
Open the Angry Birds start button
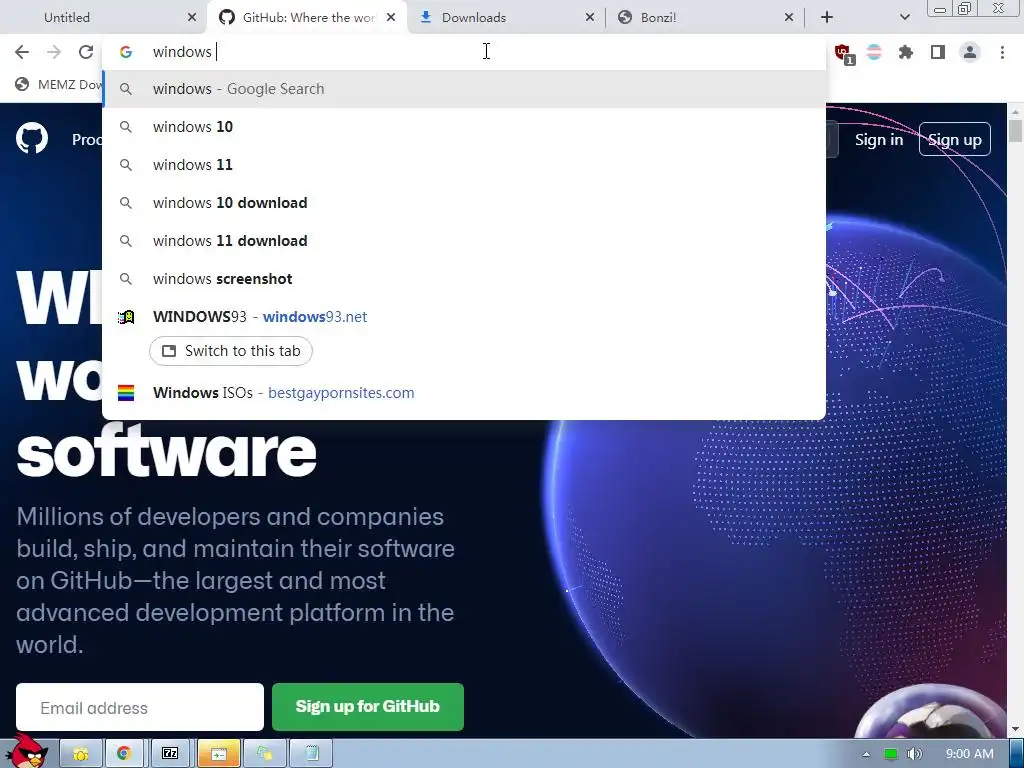coord(26,752)
